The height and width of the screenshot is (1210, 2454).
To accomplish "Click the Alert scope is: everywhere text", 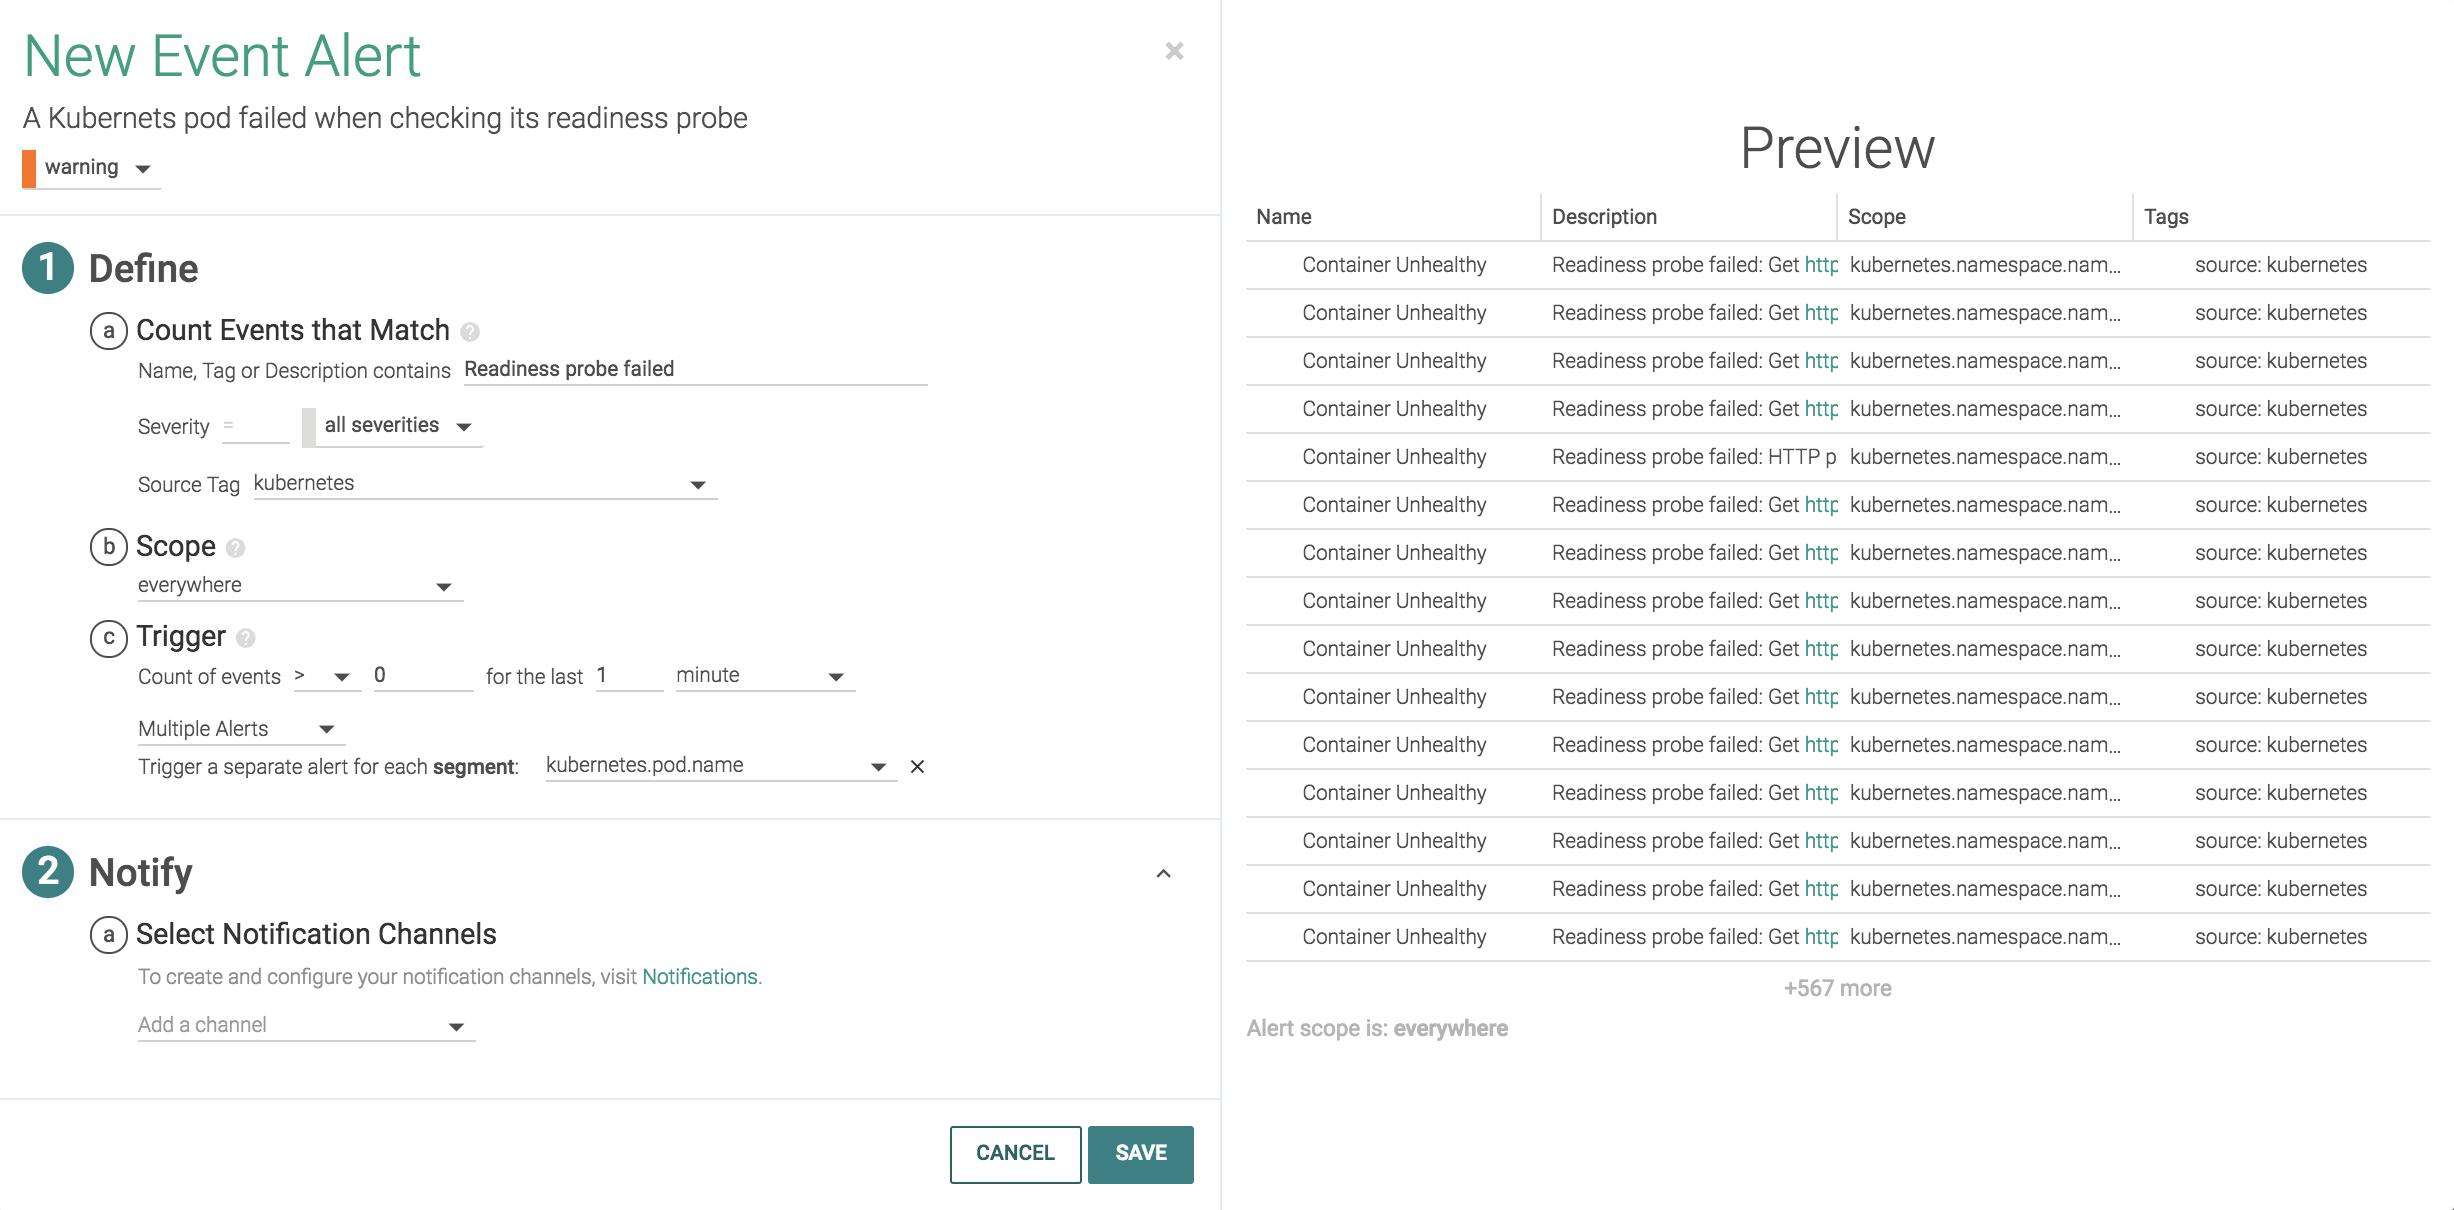I will click(1377, 1029).
